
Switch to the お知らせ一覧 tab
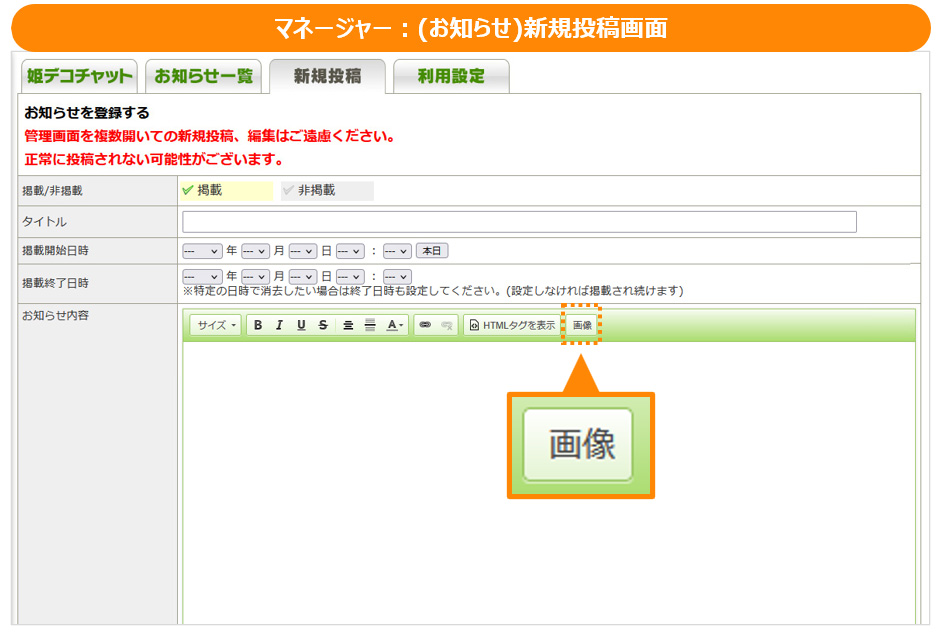pyautogui.click(x=204, y=77)
